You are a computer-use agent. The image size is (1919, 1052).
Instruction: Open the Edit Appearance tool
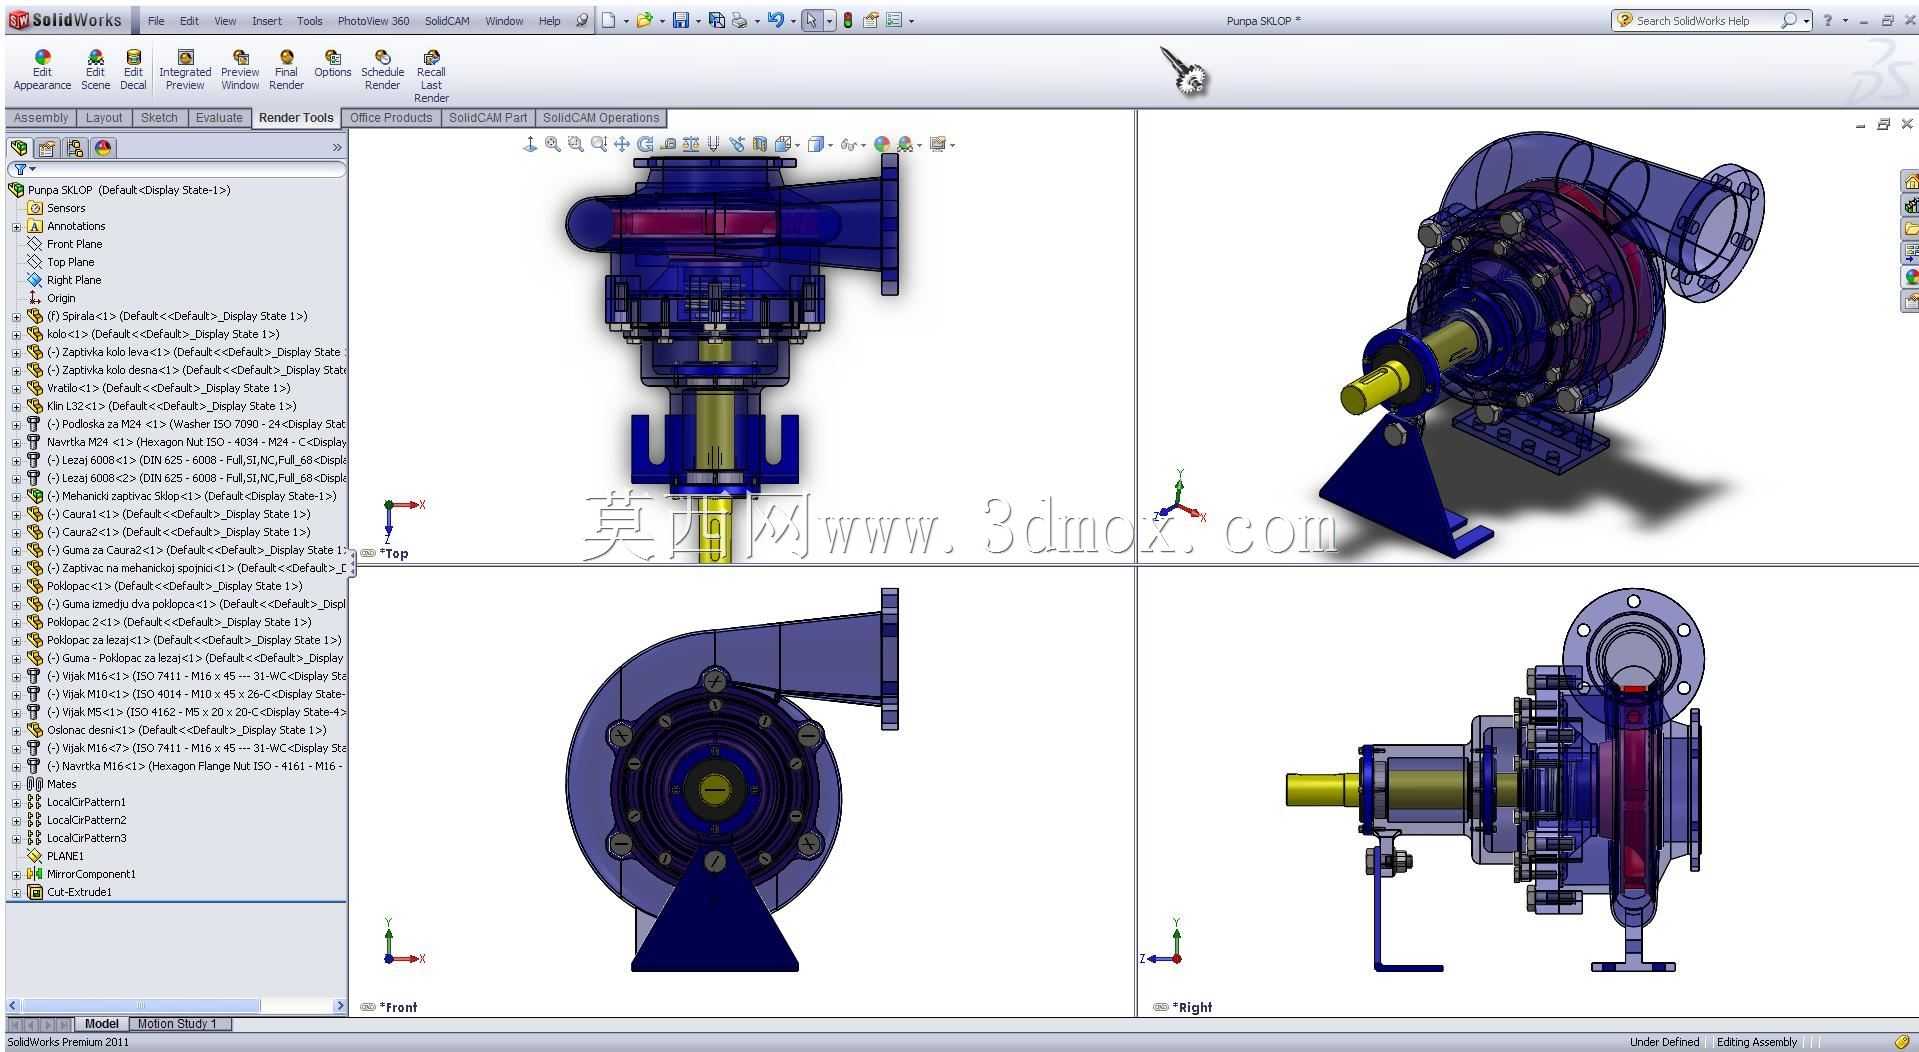42,70
